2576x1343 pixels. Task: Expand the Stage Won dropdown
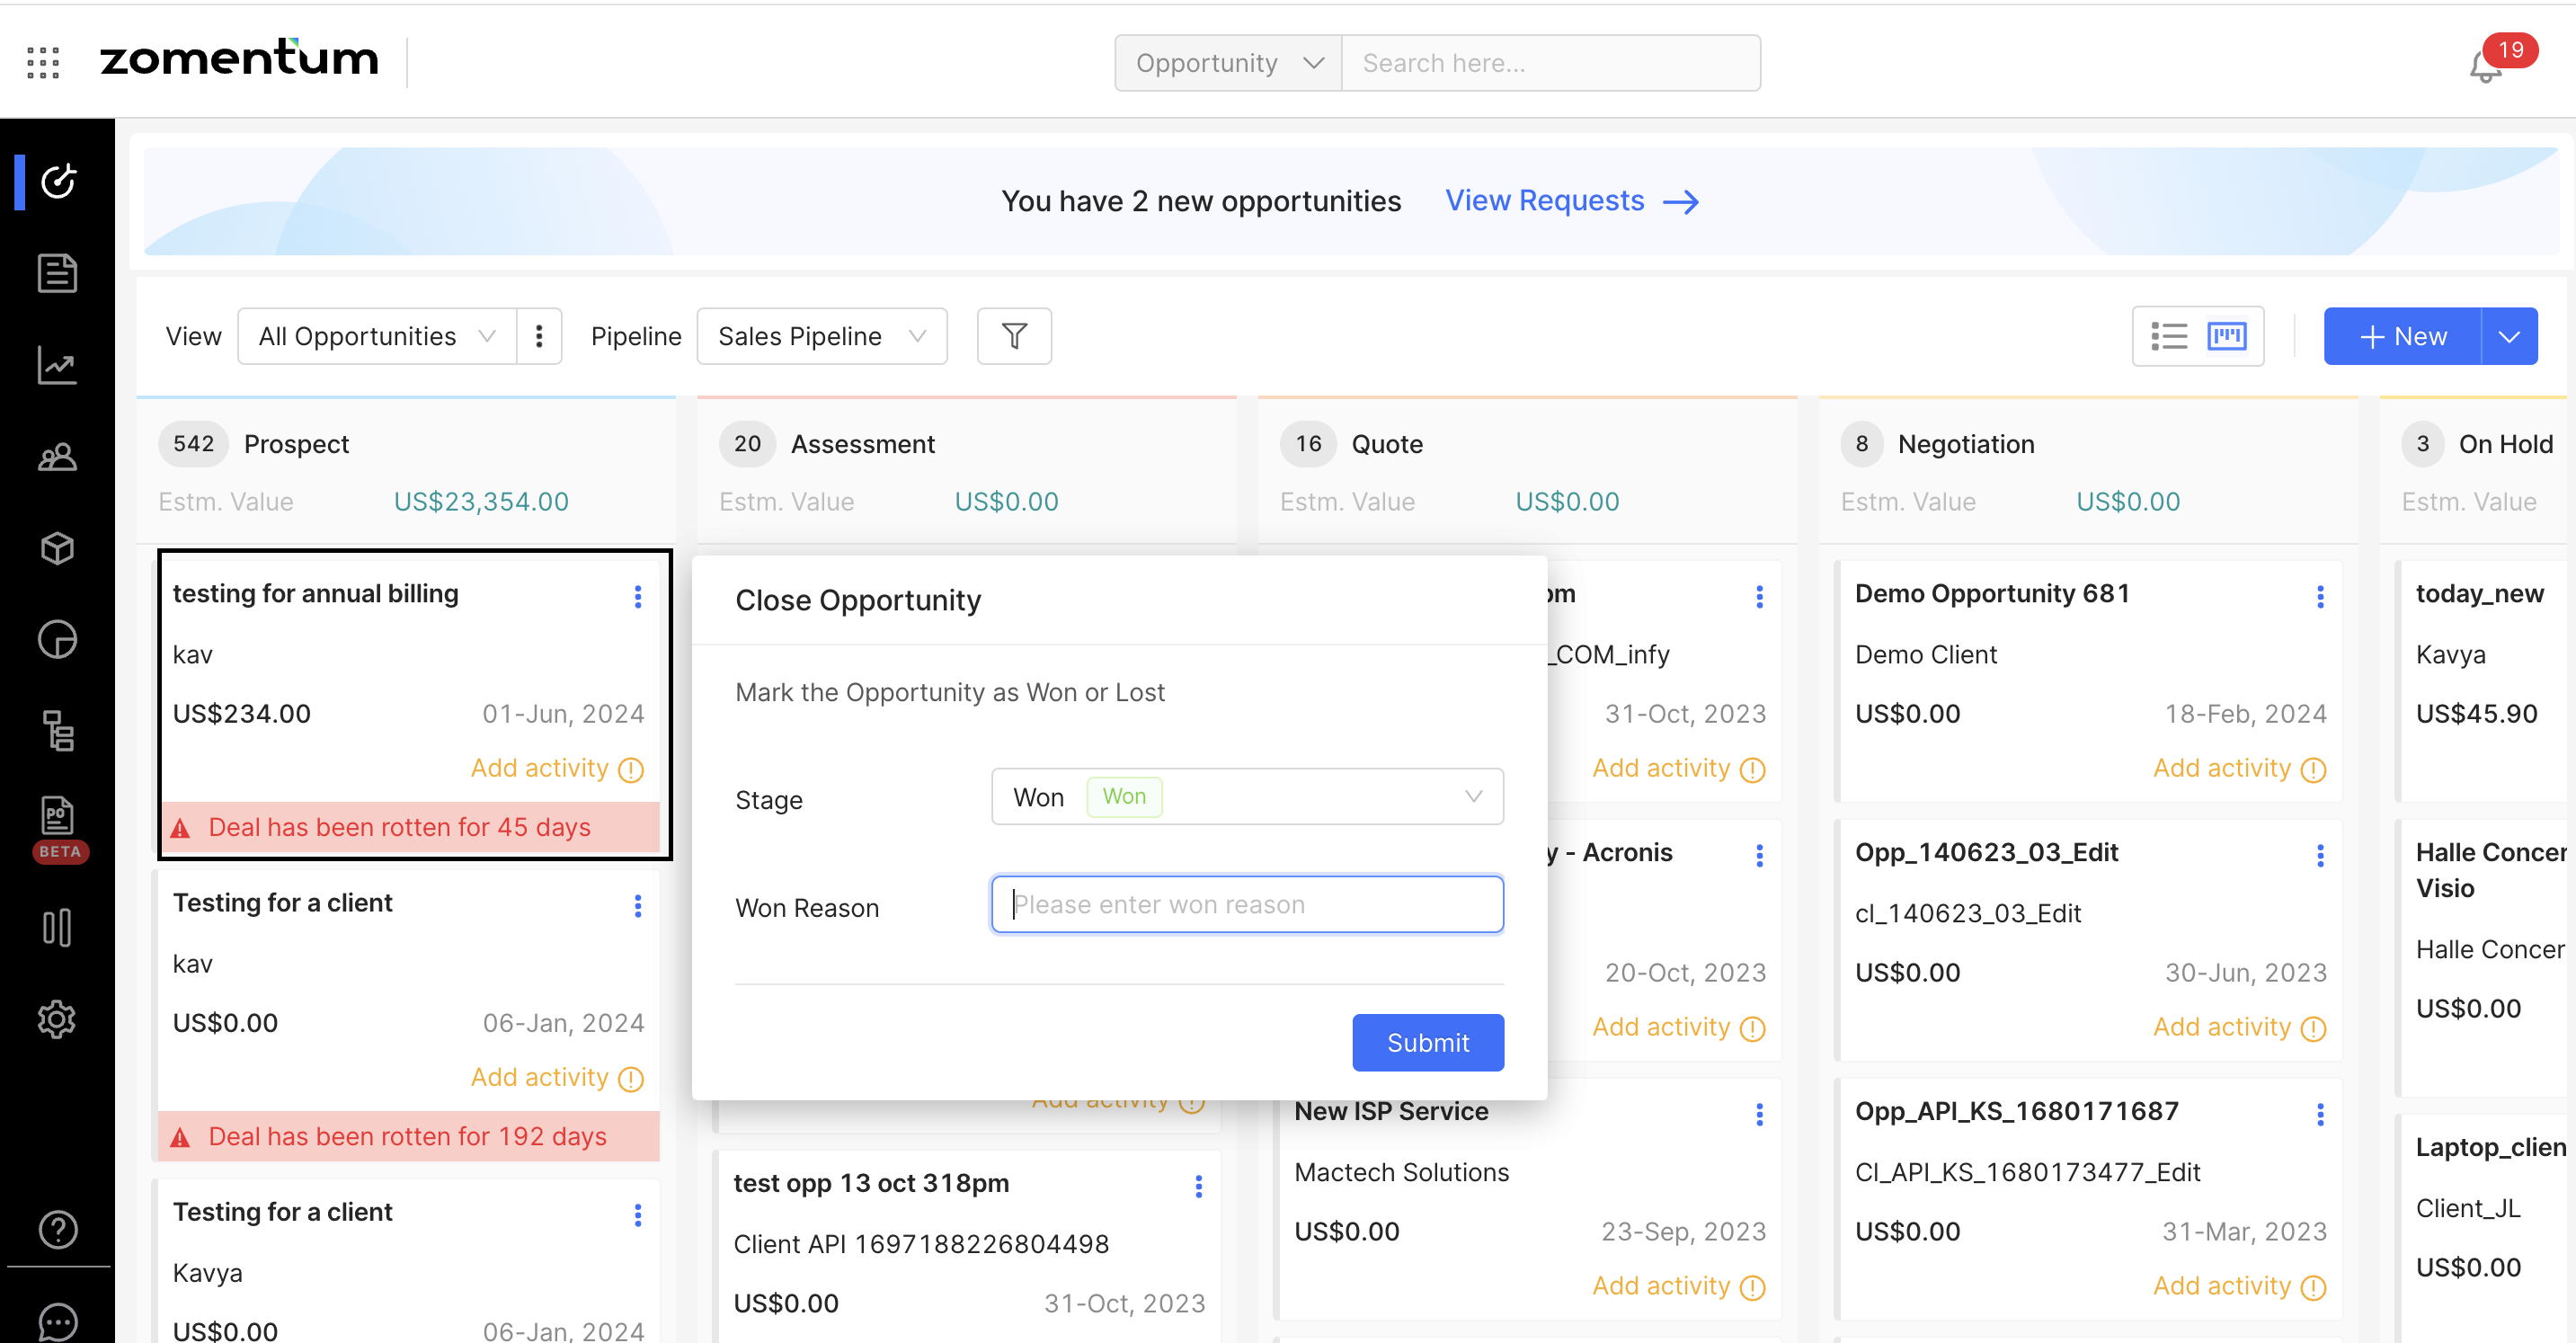[1246, 796]
